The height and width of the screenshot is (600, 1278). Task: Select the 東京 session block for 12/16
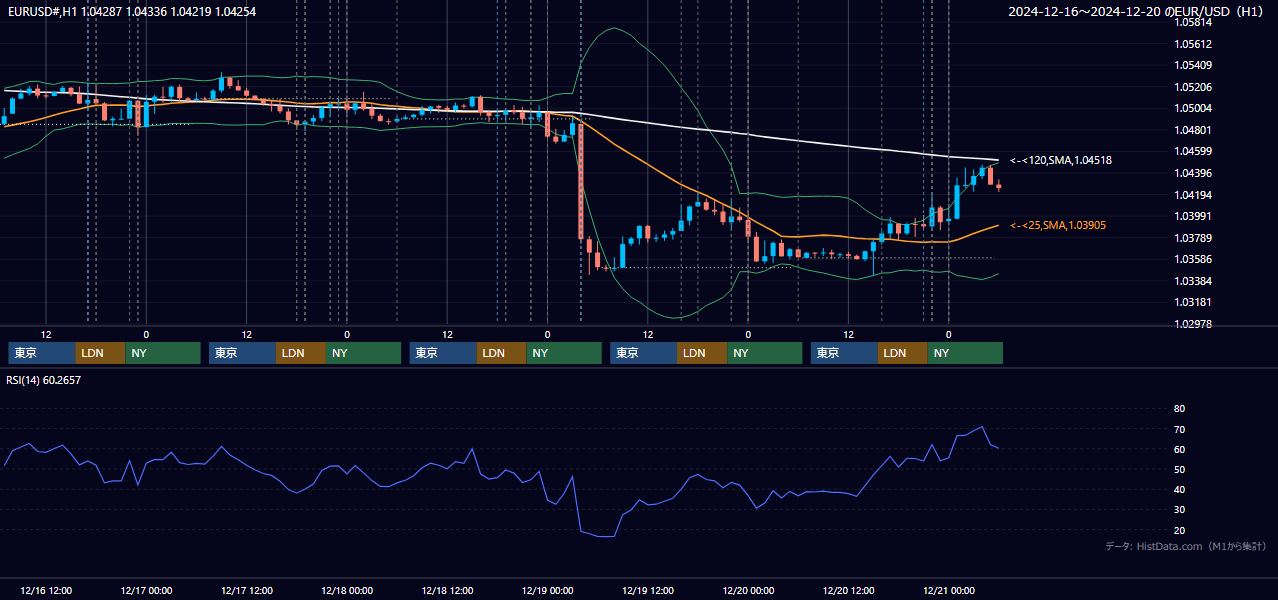(x=42, y=353)
